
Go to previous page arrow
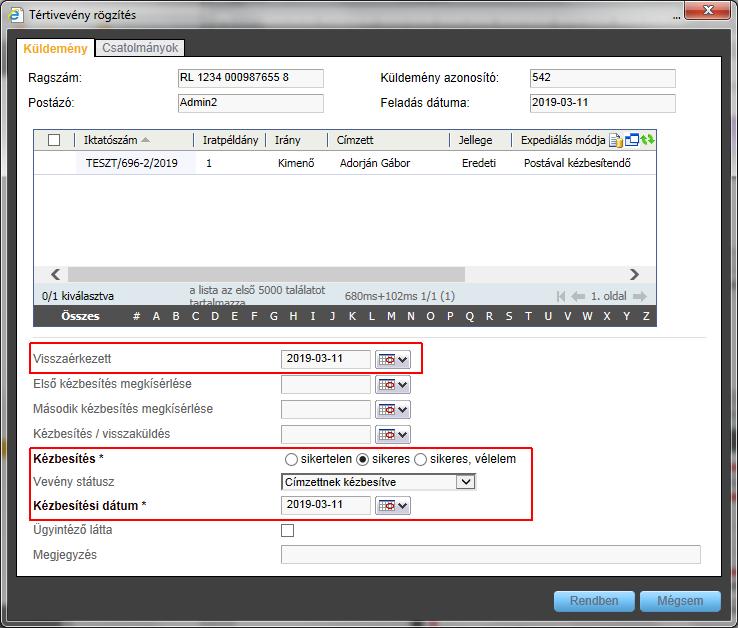tap(578, 296)
